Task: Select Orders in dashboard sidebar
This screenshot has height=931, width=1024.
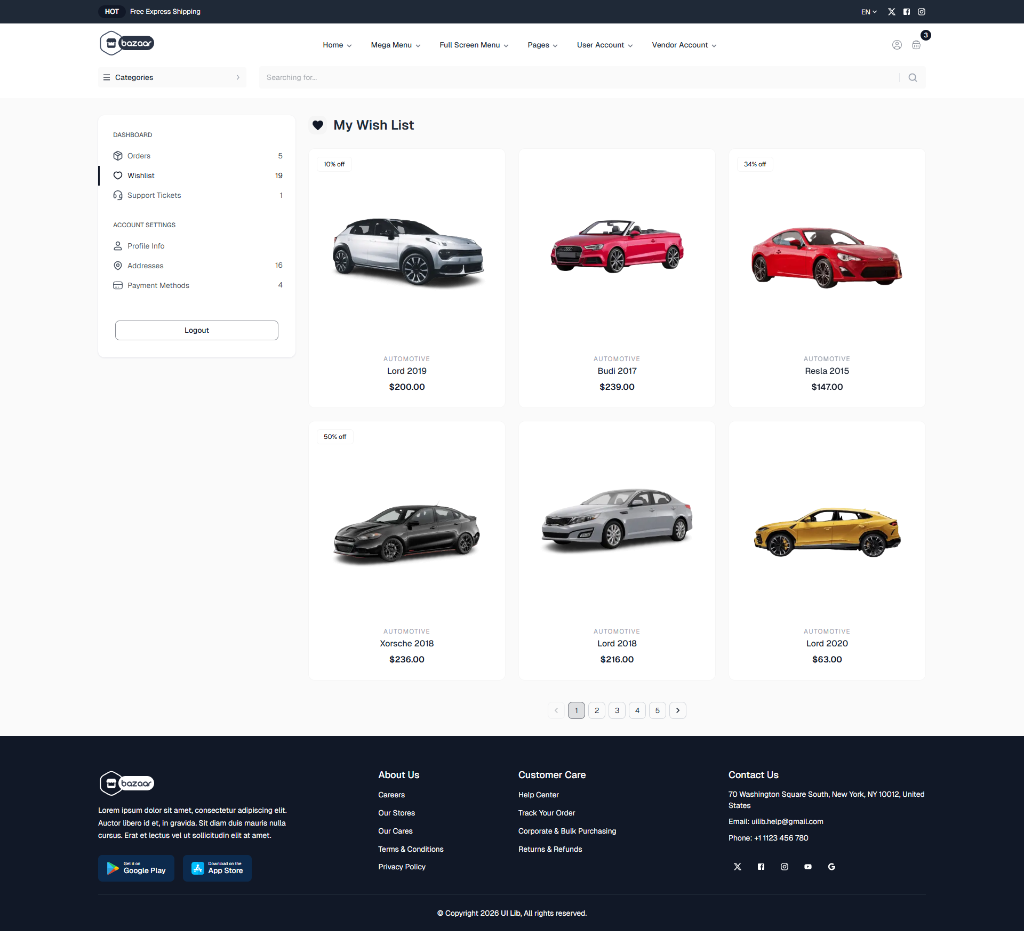Action: click(x=139, y=156)
